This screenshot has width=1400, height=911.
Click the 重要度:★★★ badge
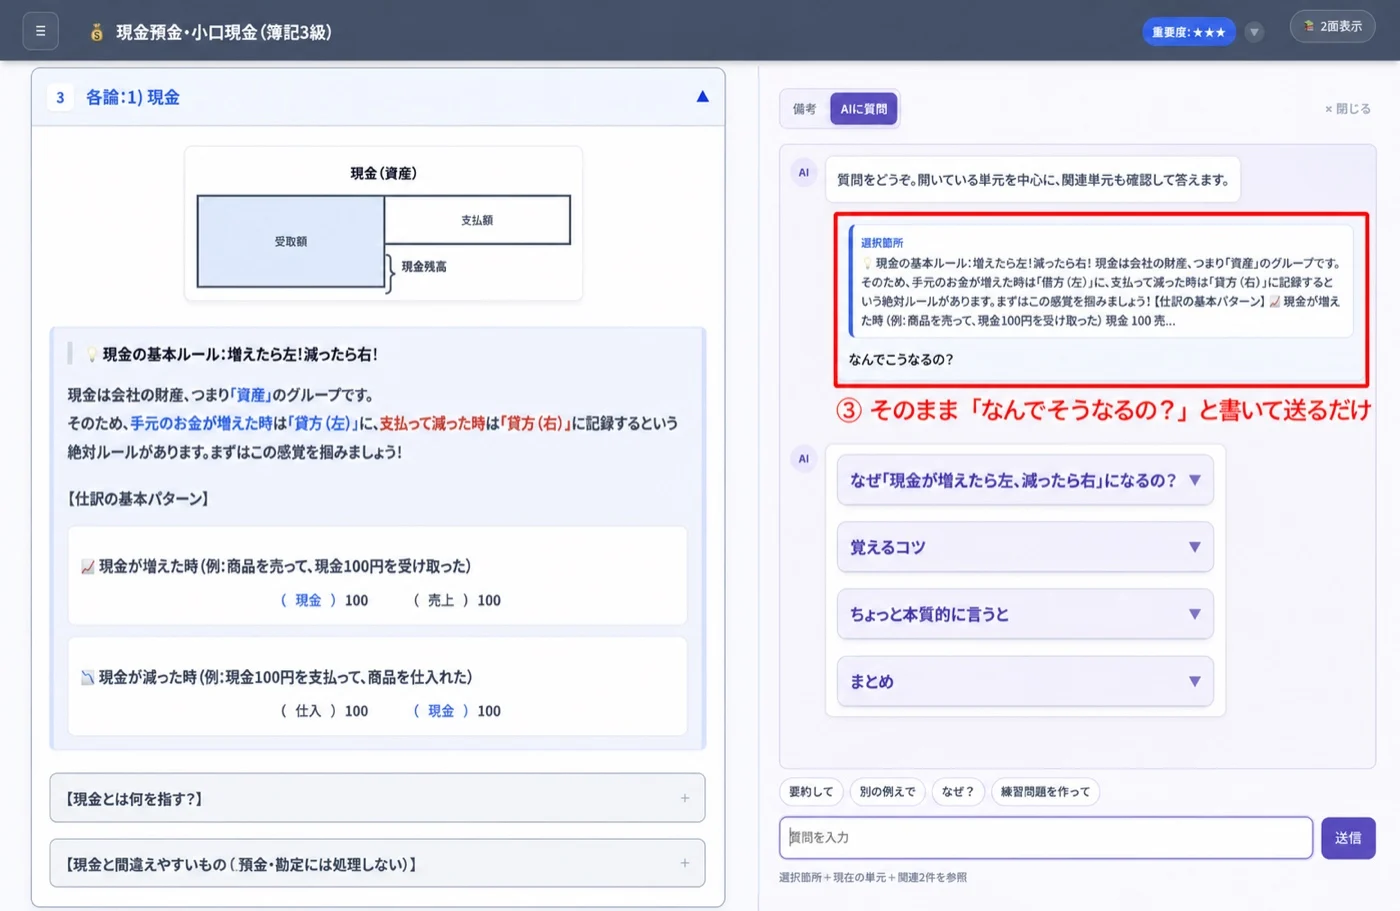coord(1188,32)
